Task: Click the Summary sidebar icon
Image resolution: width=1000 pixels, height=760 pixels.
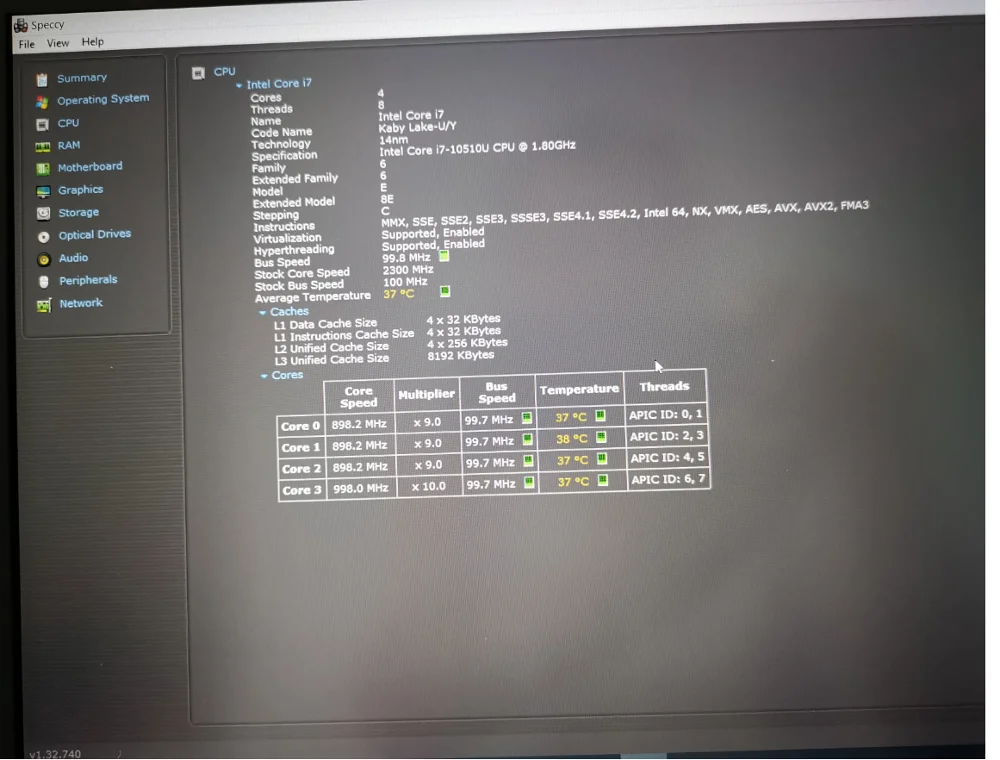Action: [42, 80]
